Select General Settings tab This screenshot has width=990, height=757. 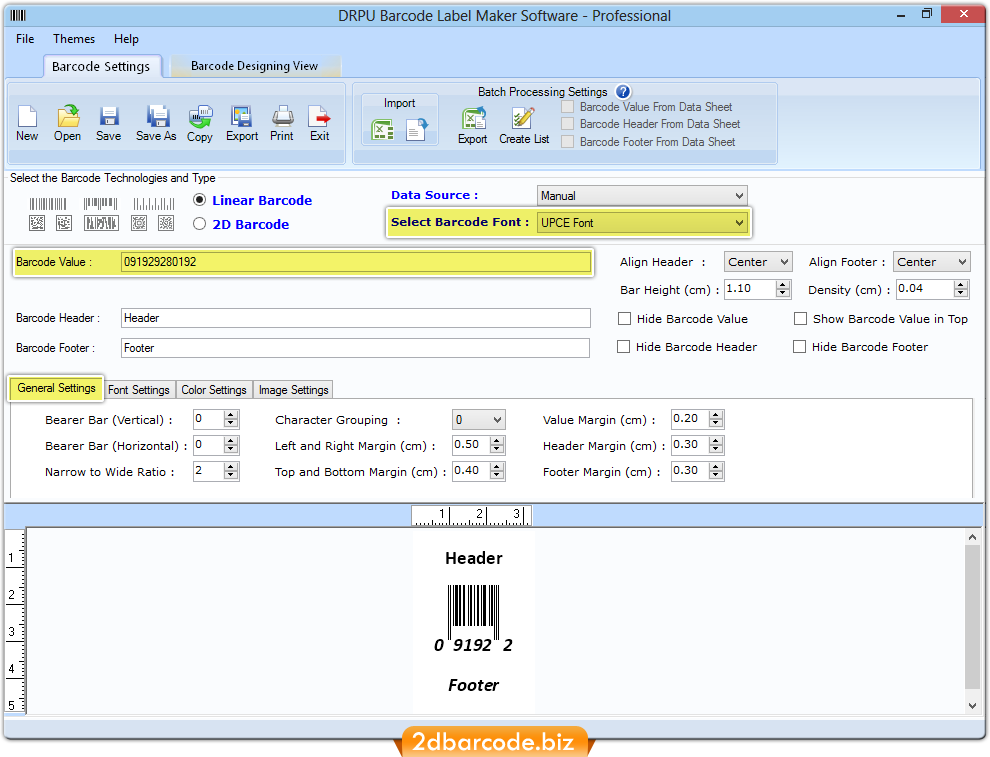(56, 388)
